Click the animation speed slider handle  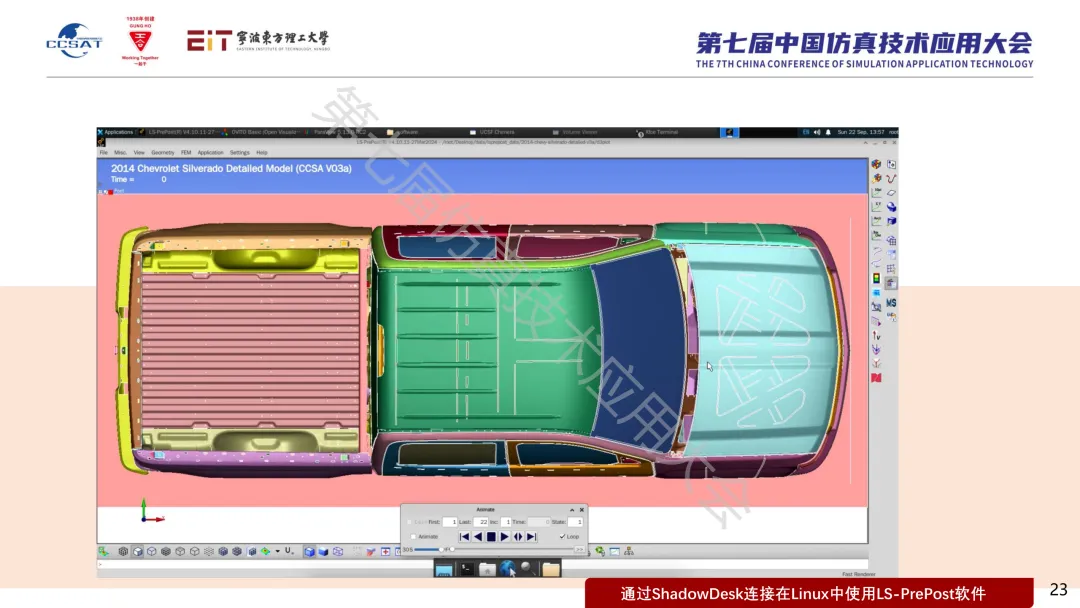pyautogui.click(x=442, y=549)
